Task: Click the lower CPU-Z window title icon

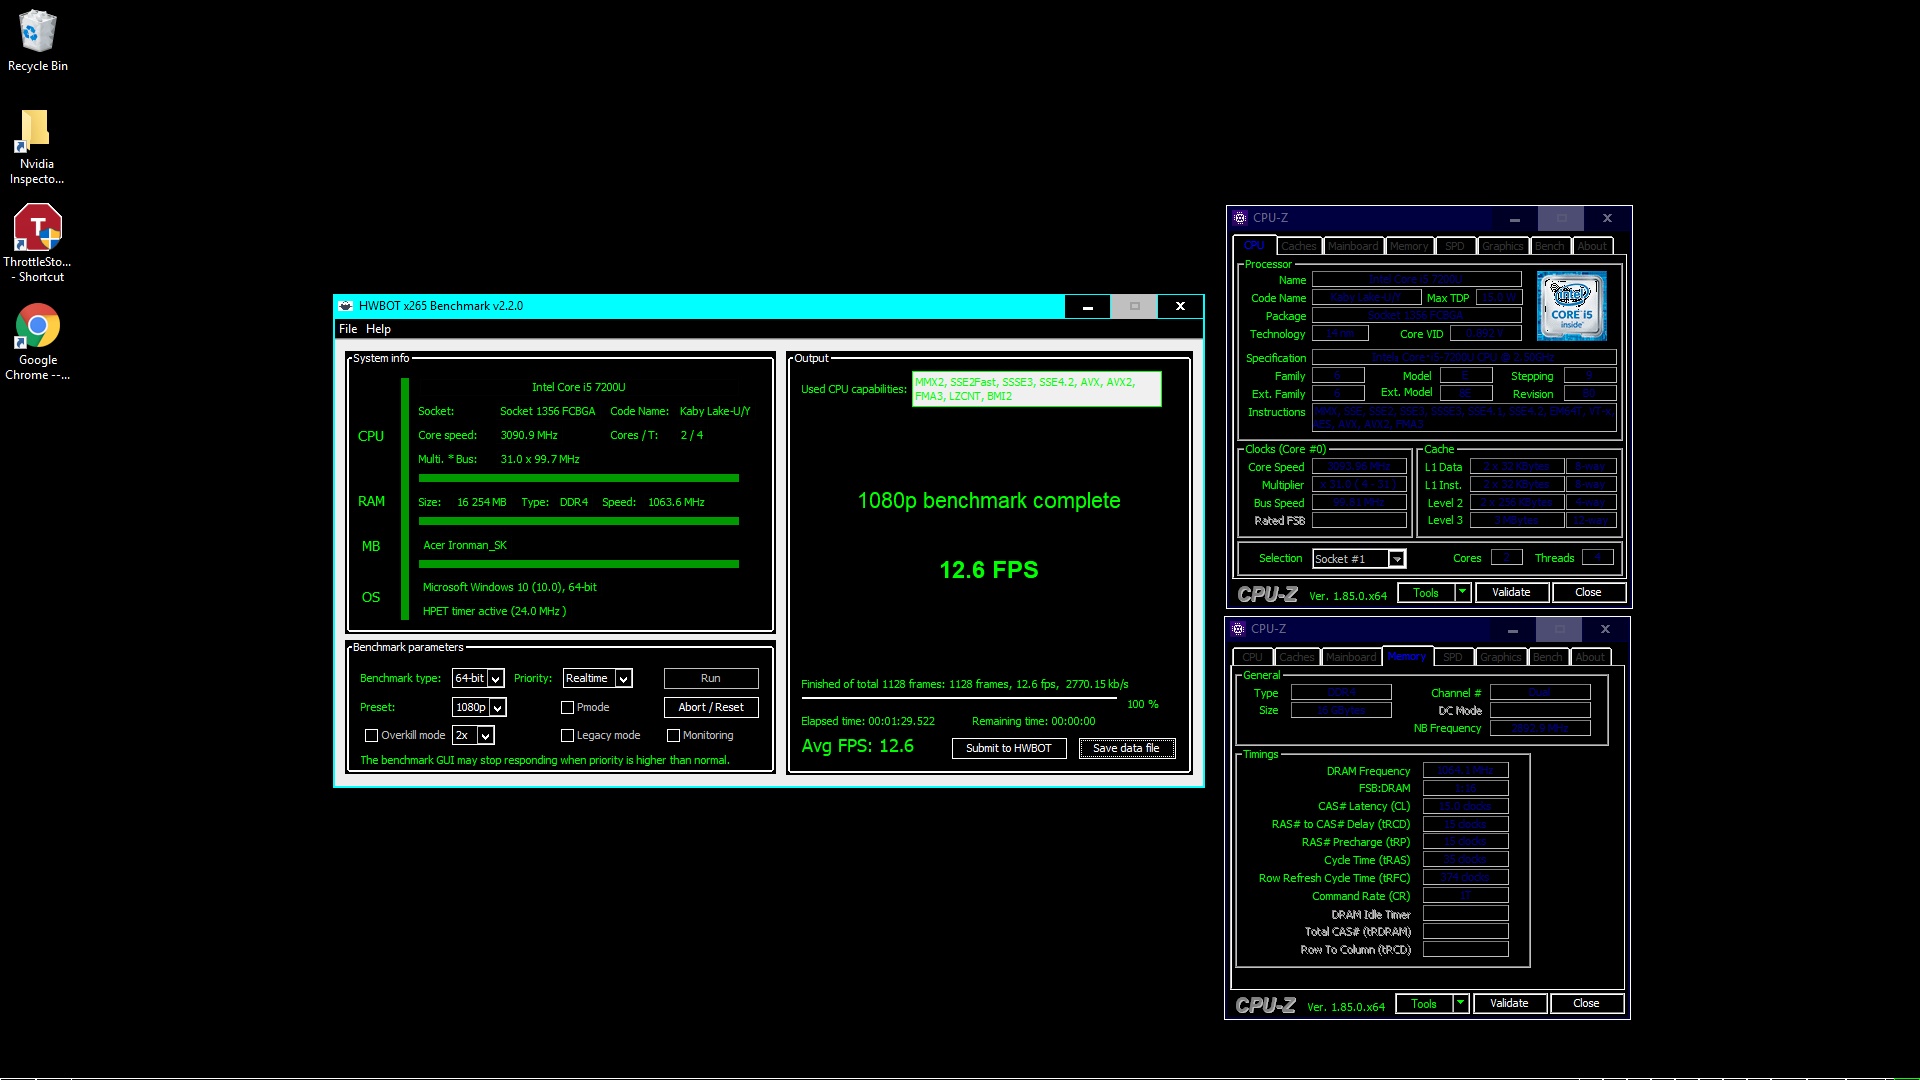Action: click(x=1238, y=629)
